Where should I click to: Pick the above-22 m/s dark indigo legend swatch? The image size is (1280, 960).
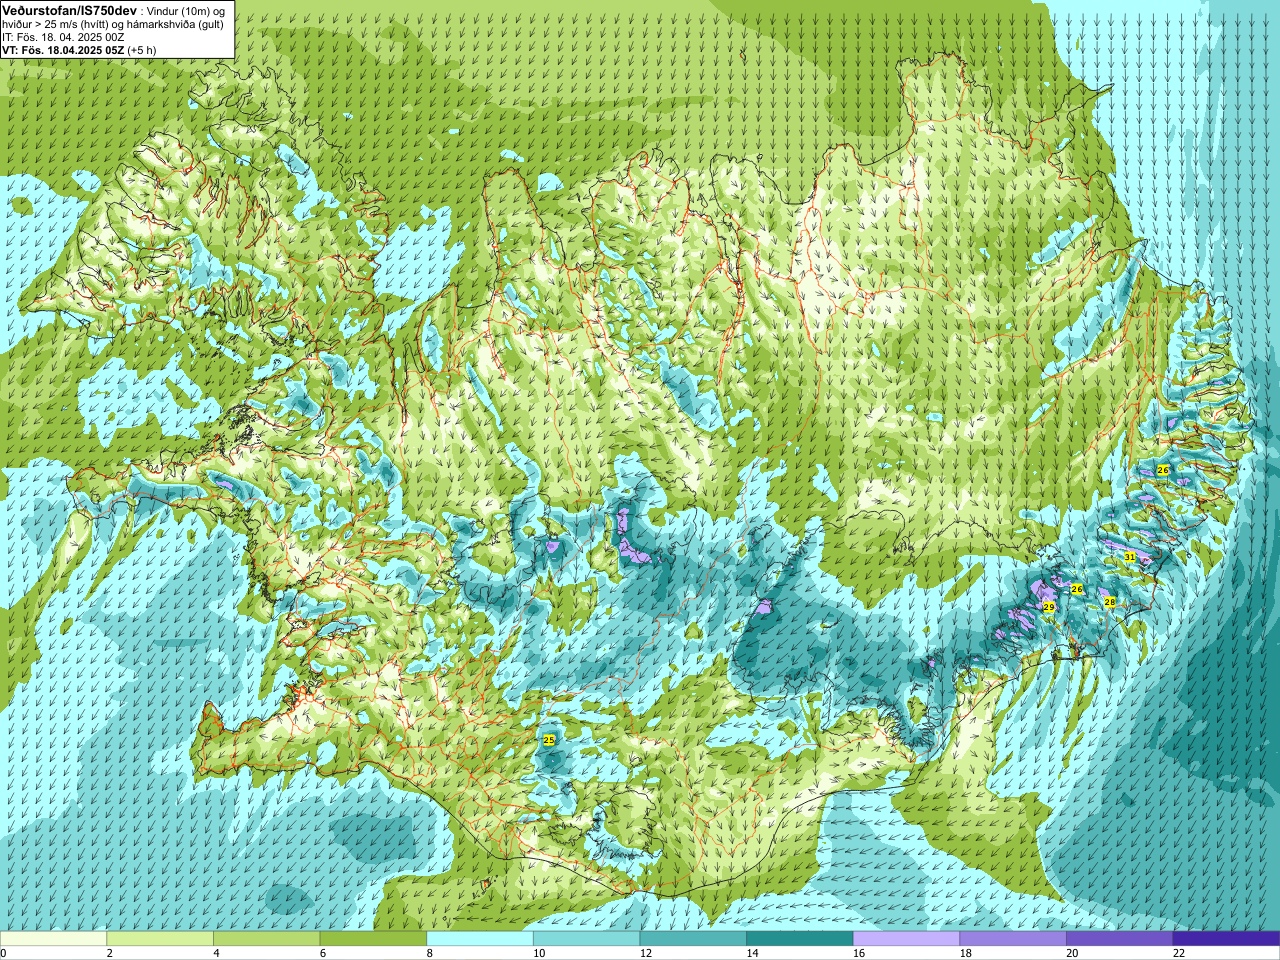[x=1226, y=939]
